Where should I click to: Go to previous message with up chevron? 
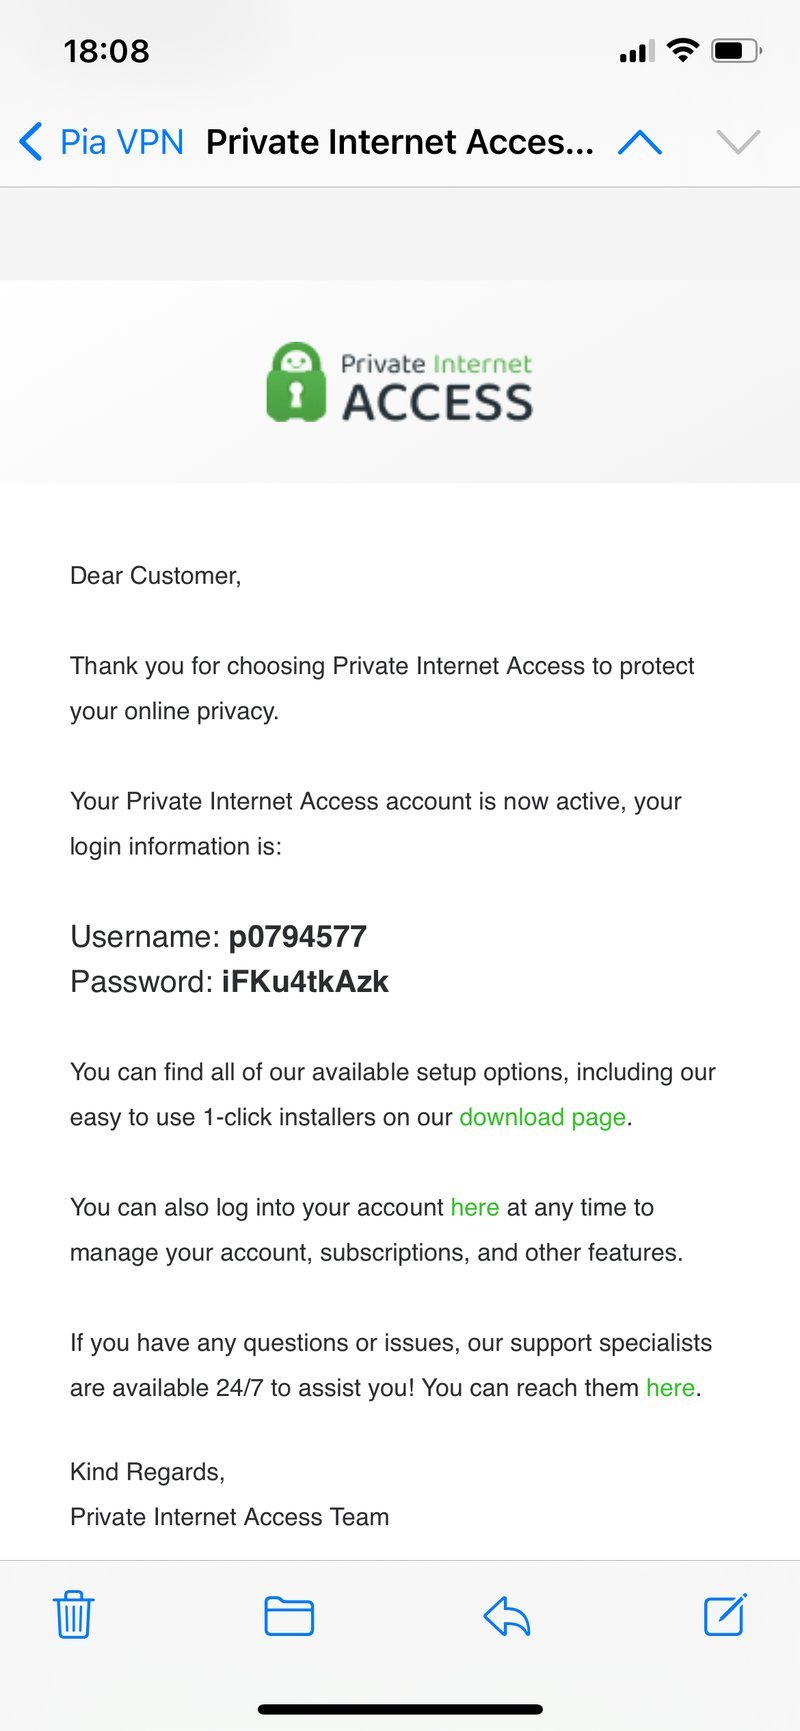click(640, 142)
